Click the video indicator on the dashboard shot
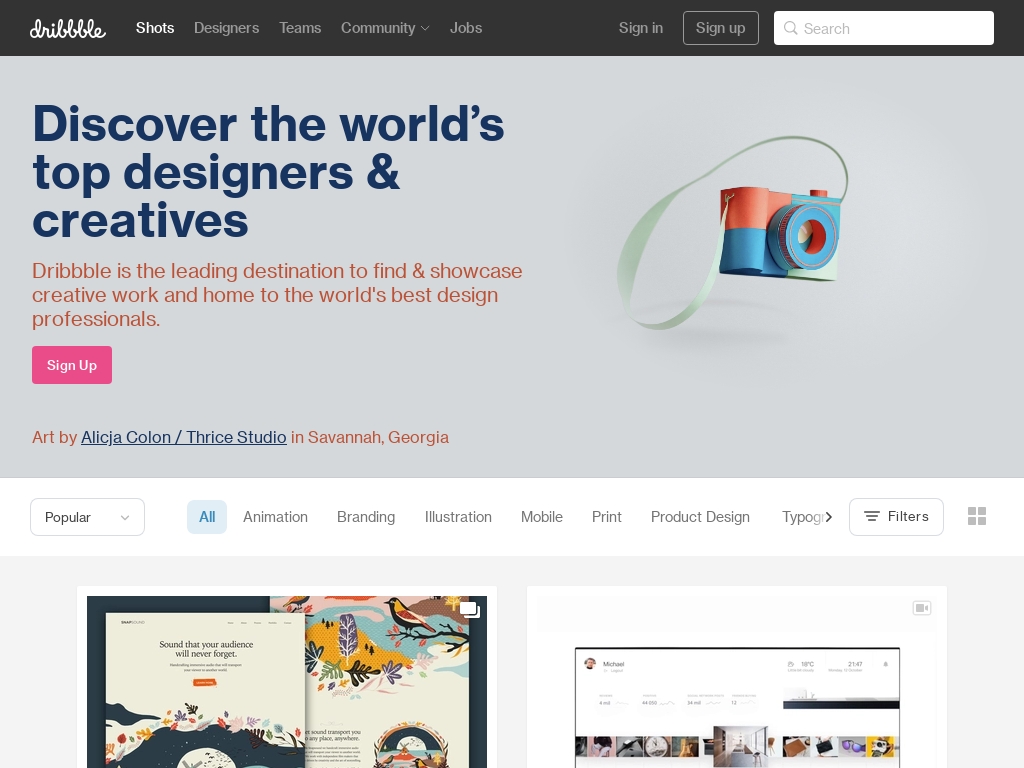 coord(921,608)
